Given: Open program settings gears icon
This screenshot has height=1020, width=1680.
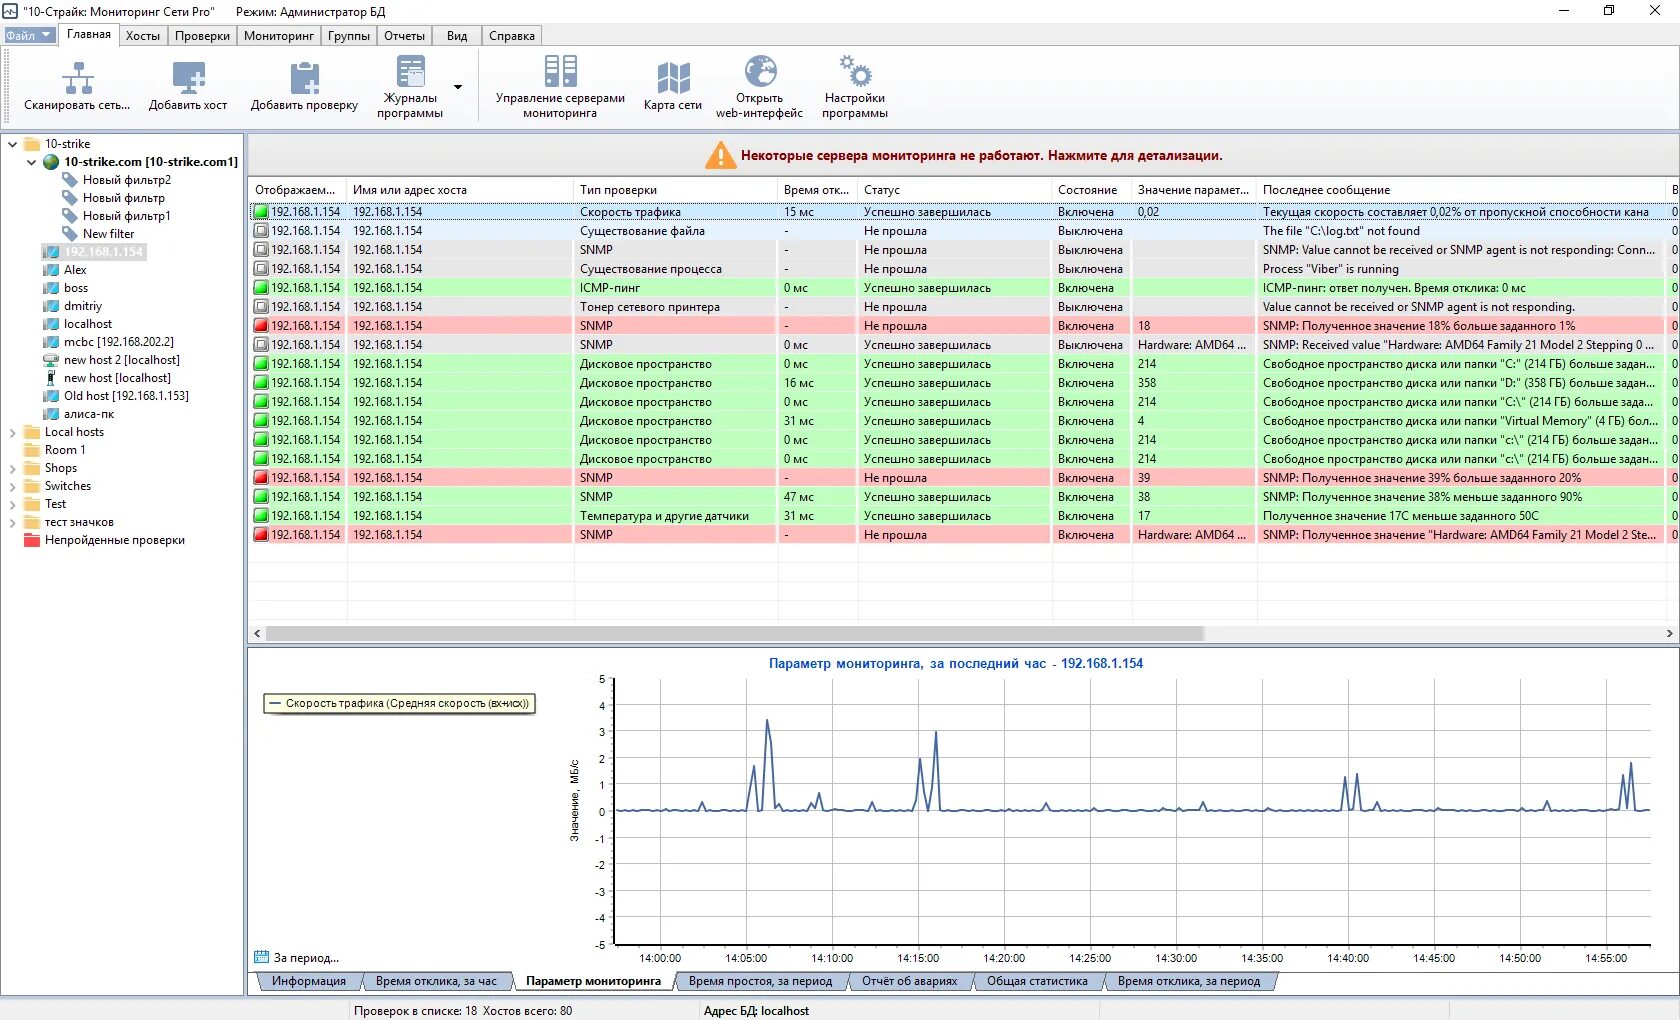Looking at the screenshot, I should coord(855,71).
